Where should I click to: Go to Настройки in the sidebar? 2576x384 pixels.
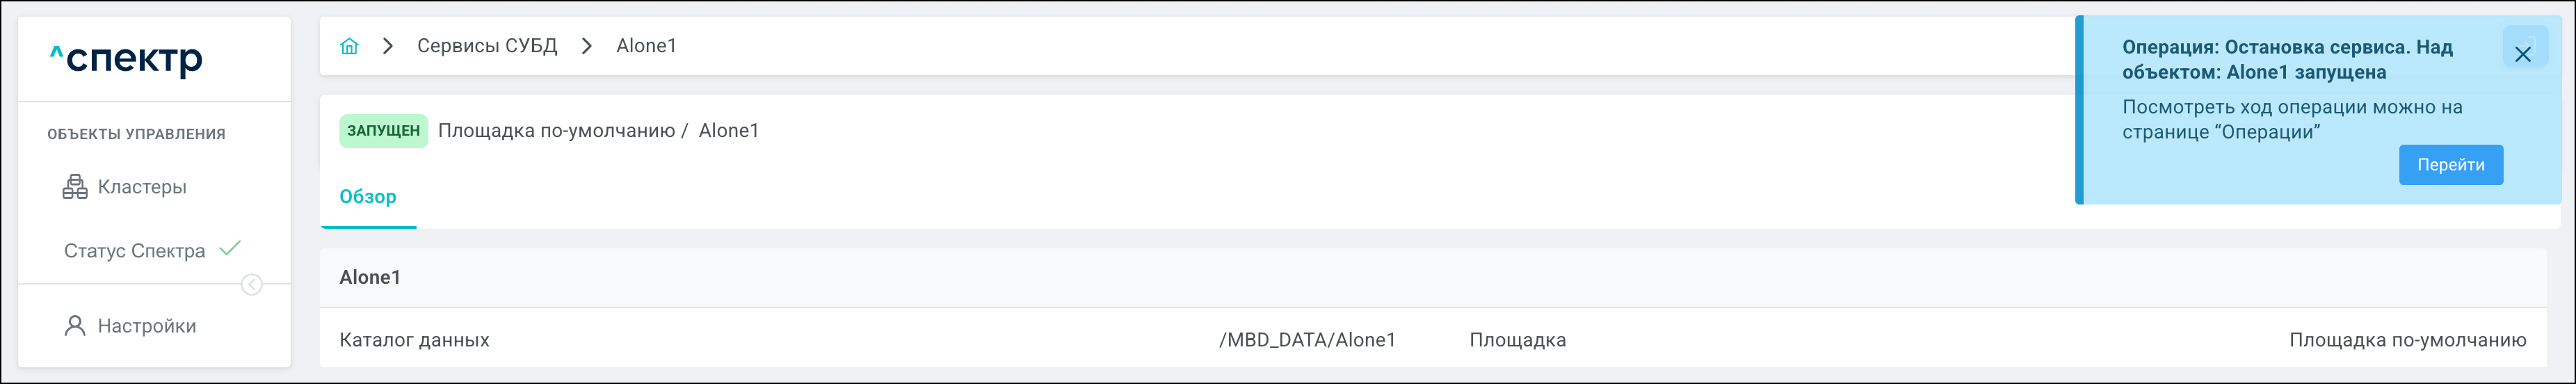click(x=147, y=326)
